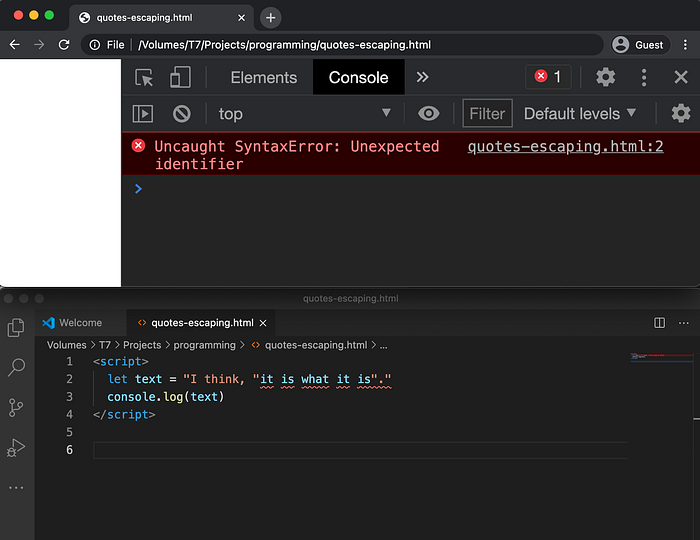The height and width of the screenshot is (540, 700).
Task: Open the Run and Debug view
Action: click(x=16, y=448)
